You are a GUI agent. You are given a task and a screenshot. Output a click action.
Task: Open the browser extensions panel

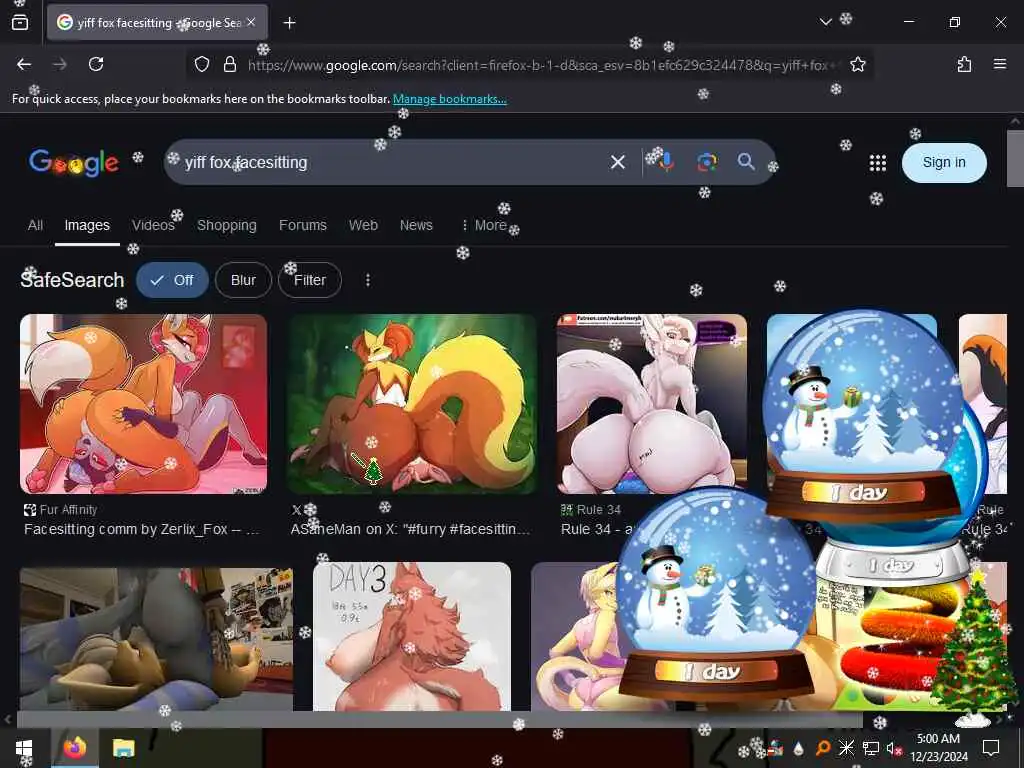coord(964,64)
